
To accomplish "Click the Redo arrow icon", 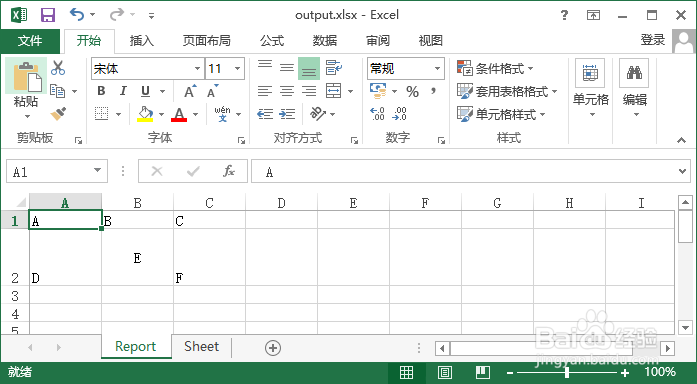I will 117,15.
